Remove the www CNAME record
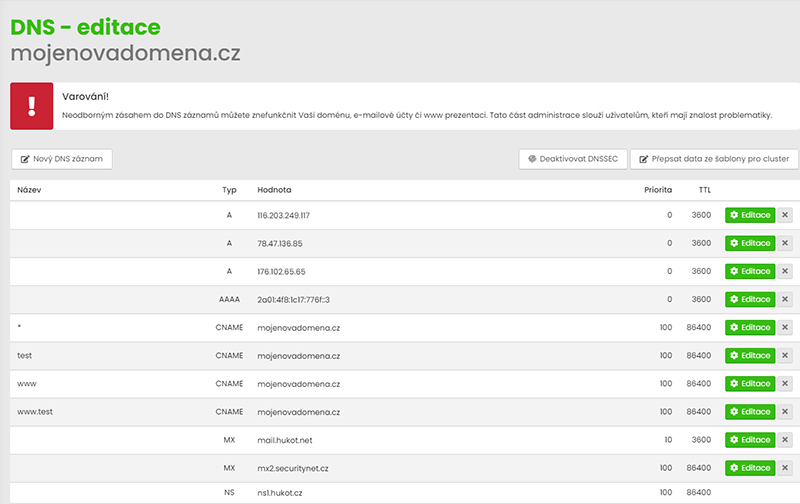Image resolution: width=800 pixels, height=504 pixels. (785, 383)
